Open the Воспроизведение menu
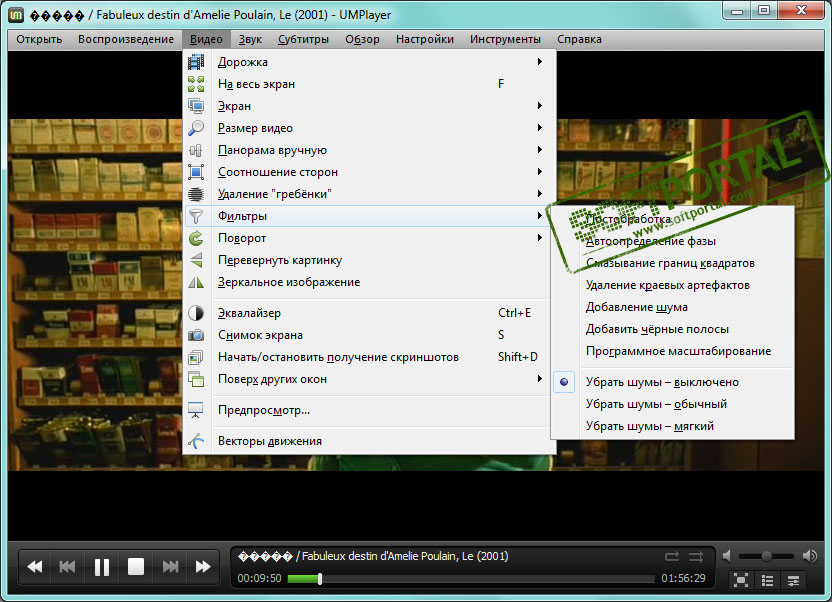The height and width of the screenshot is (602, 832). tap(126, 39)
